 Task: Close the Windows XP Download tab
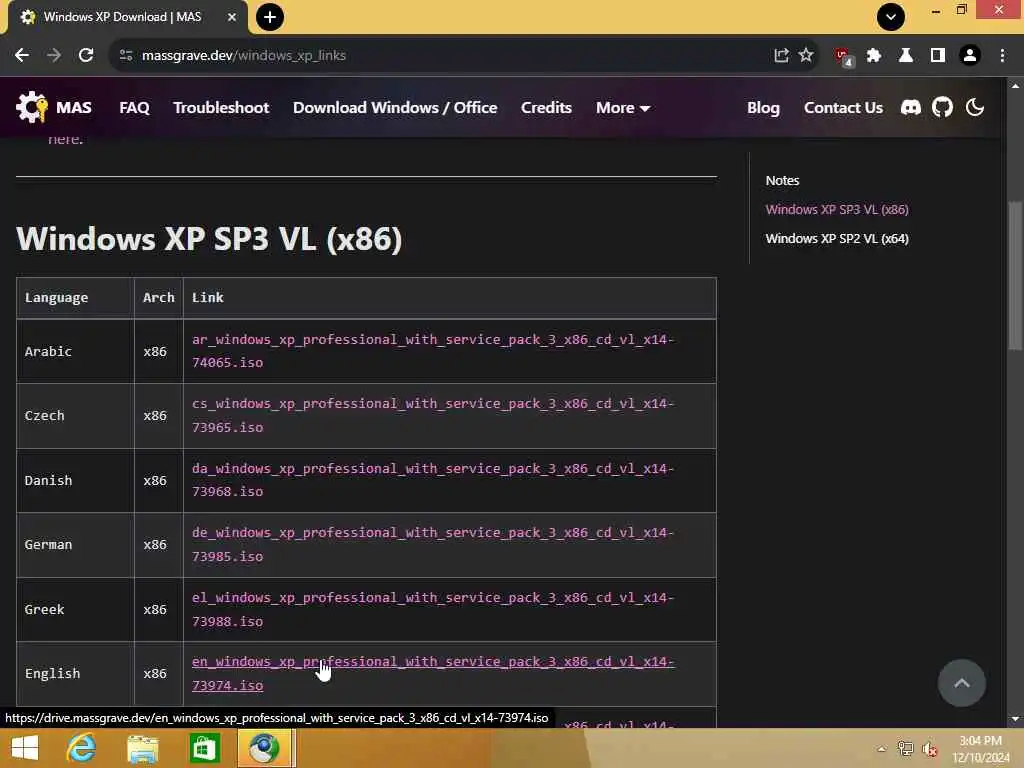[231, 17]
